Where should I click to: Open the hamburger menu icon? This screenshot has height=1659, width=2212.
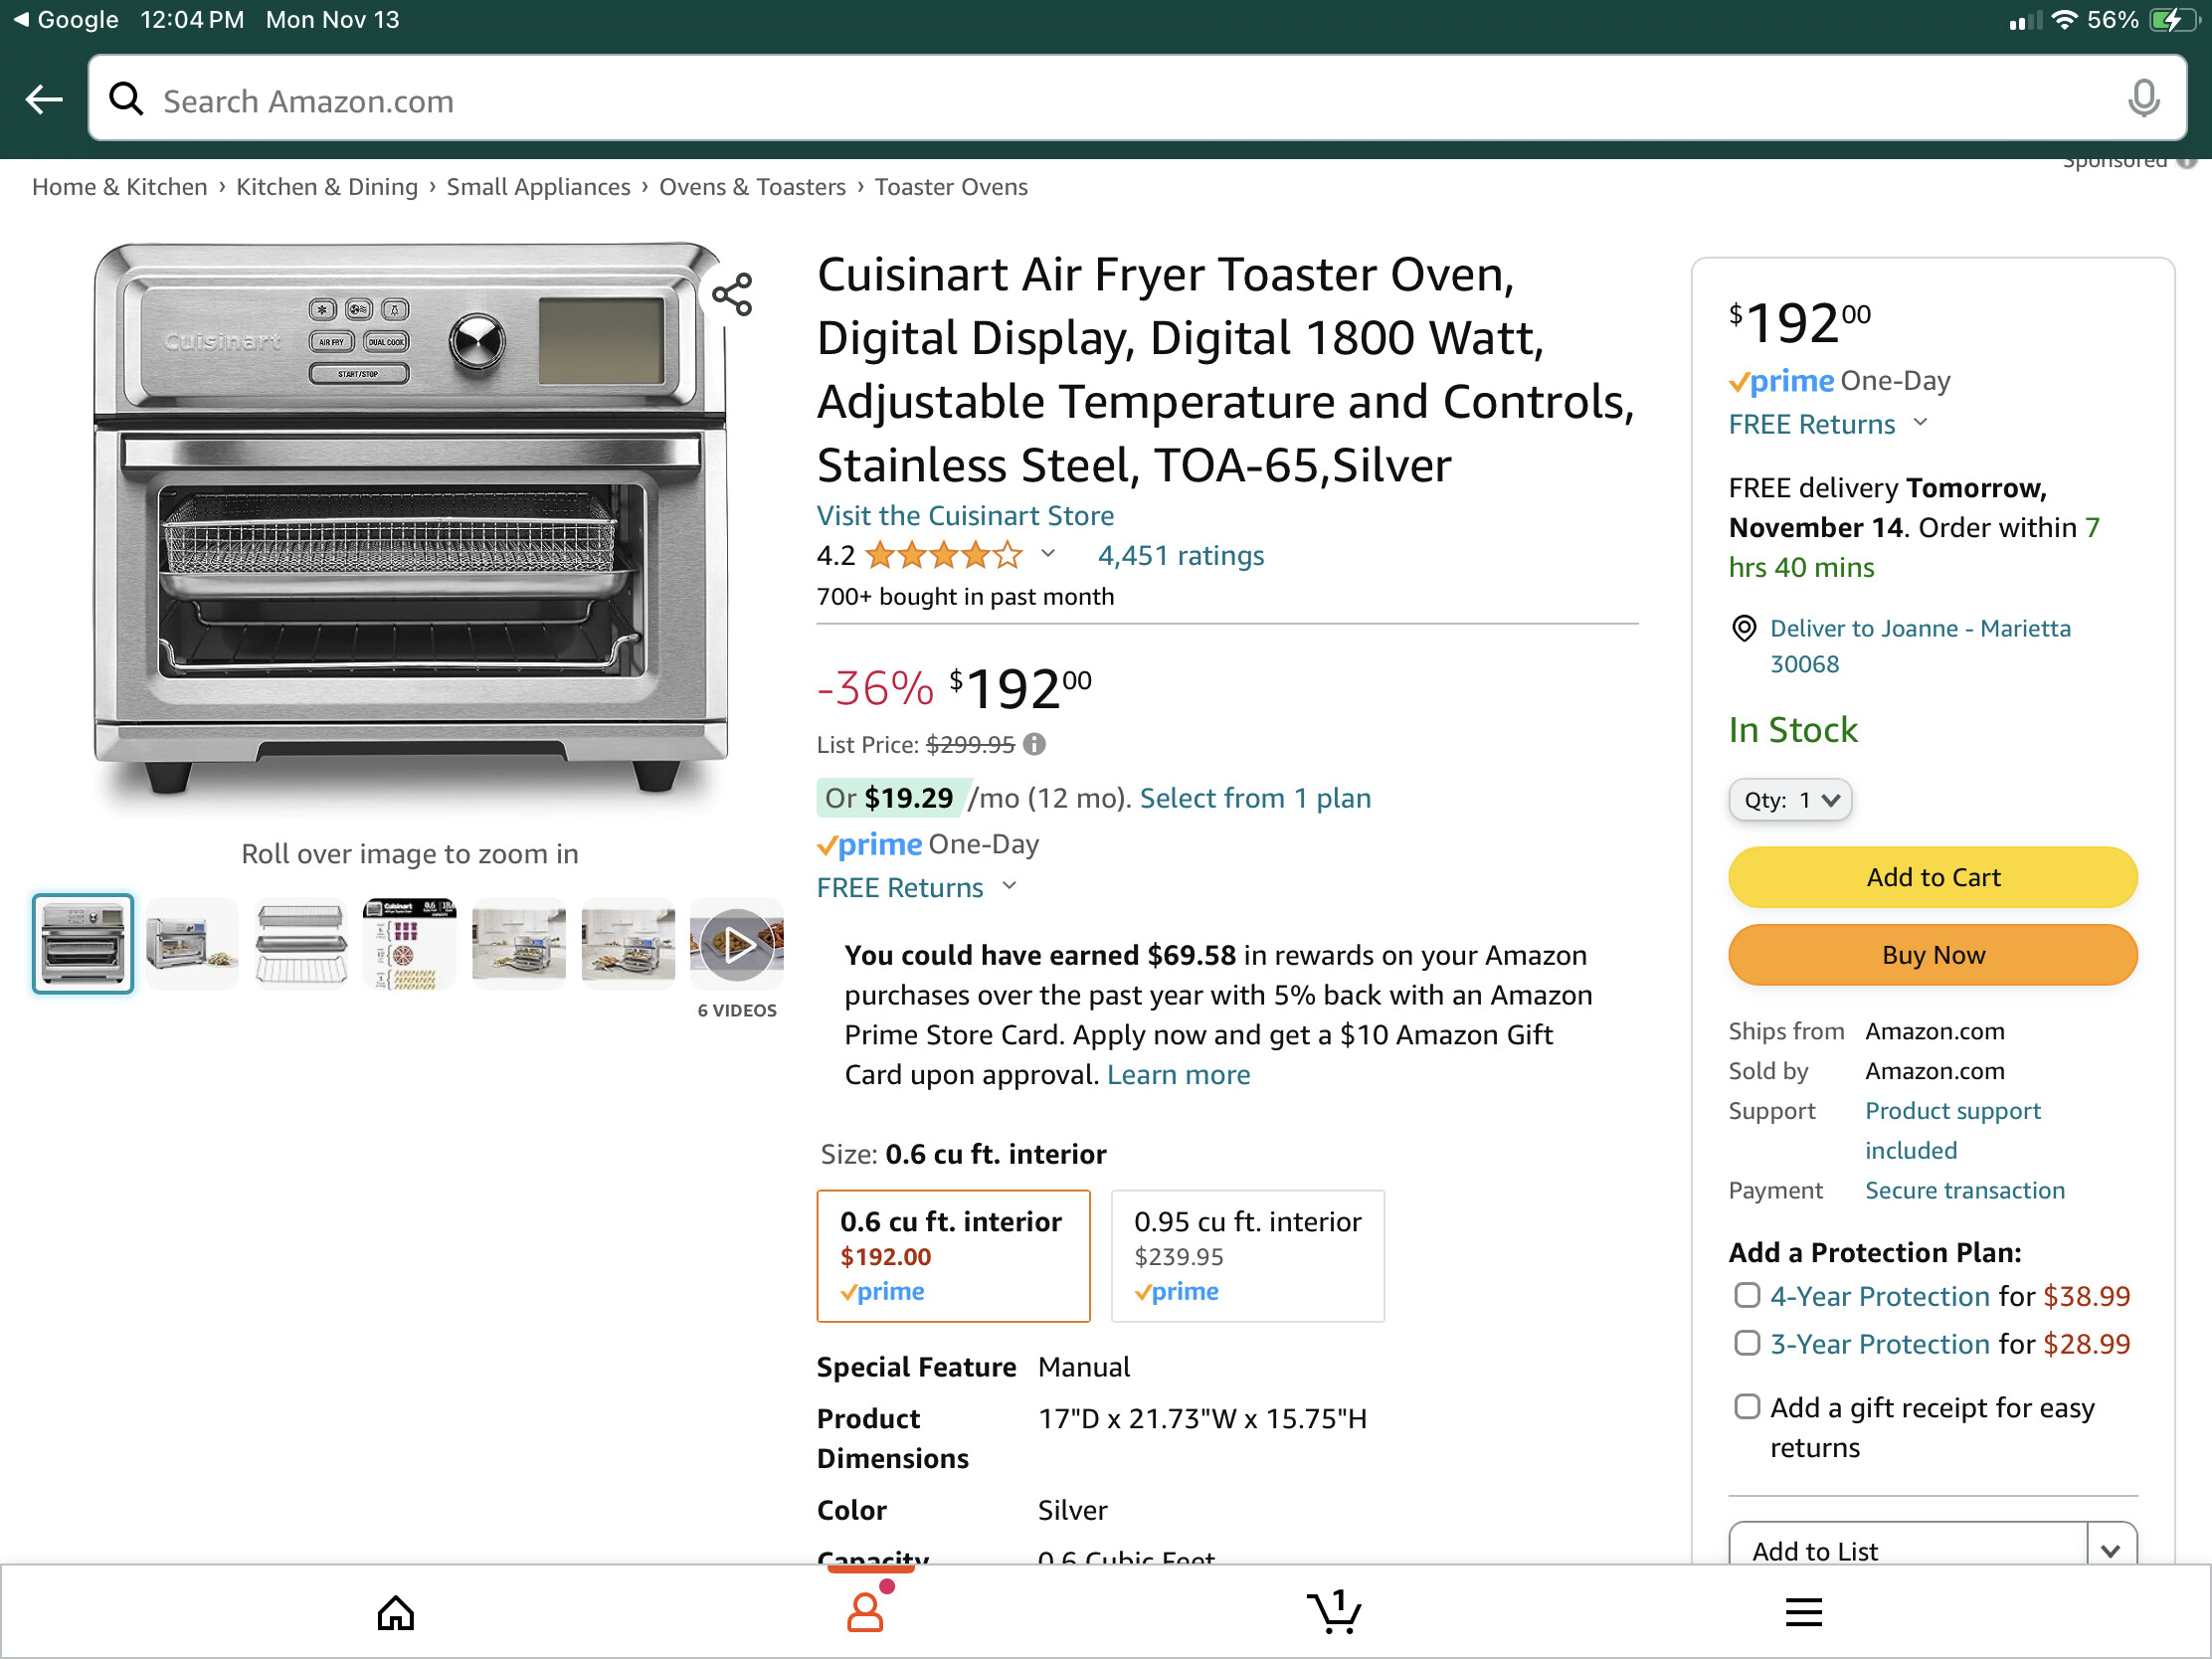point(1803,1612)
